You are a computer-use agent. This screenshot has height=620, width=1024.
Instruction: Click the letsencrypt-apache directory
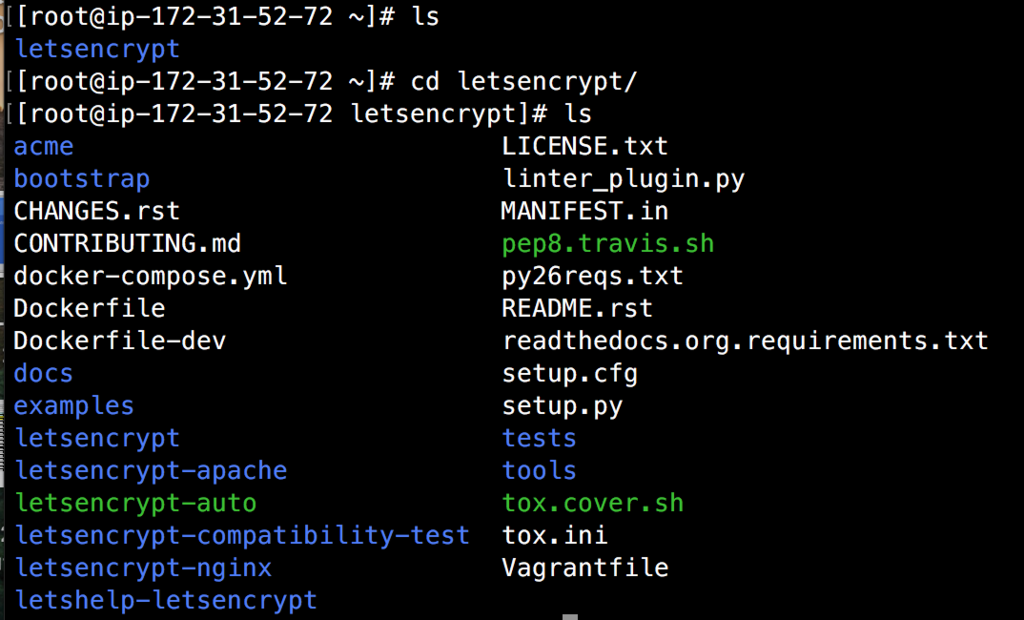(151, 471)
